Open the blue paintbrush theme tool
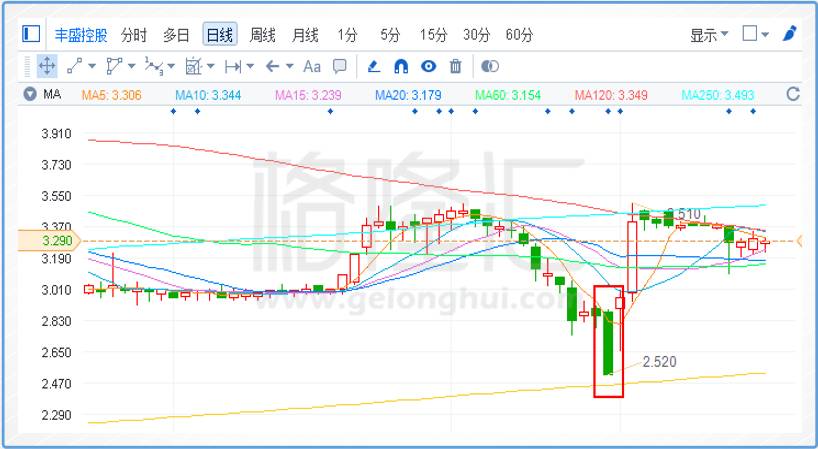The image size is (818, 449). coord(790,33)
